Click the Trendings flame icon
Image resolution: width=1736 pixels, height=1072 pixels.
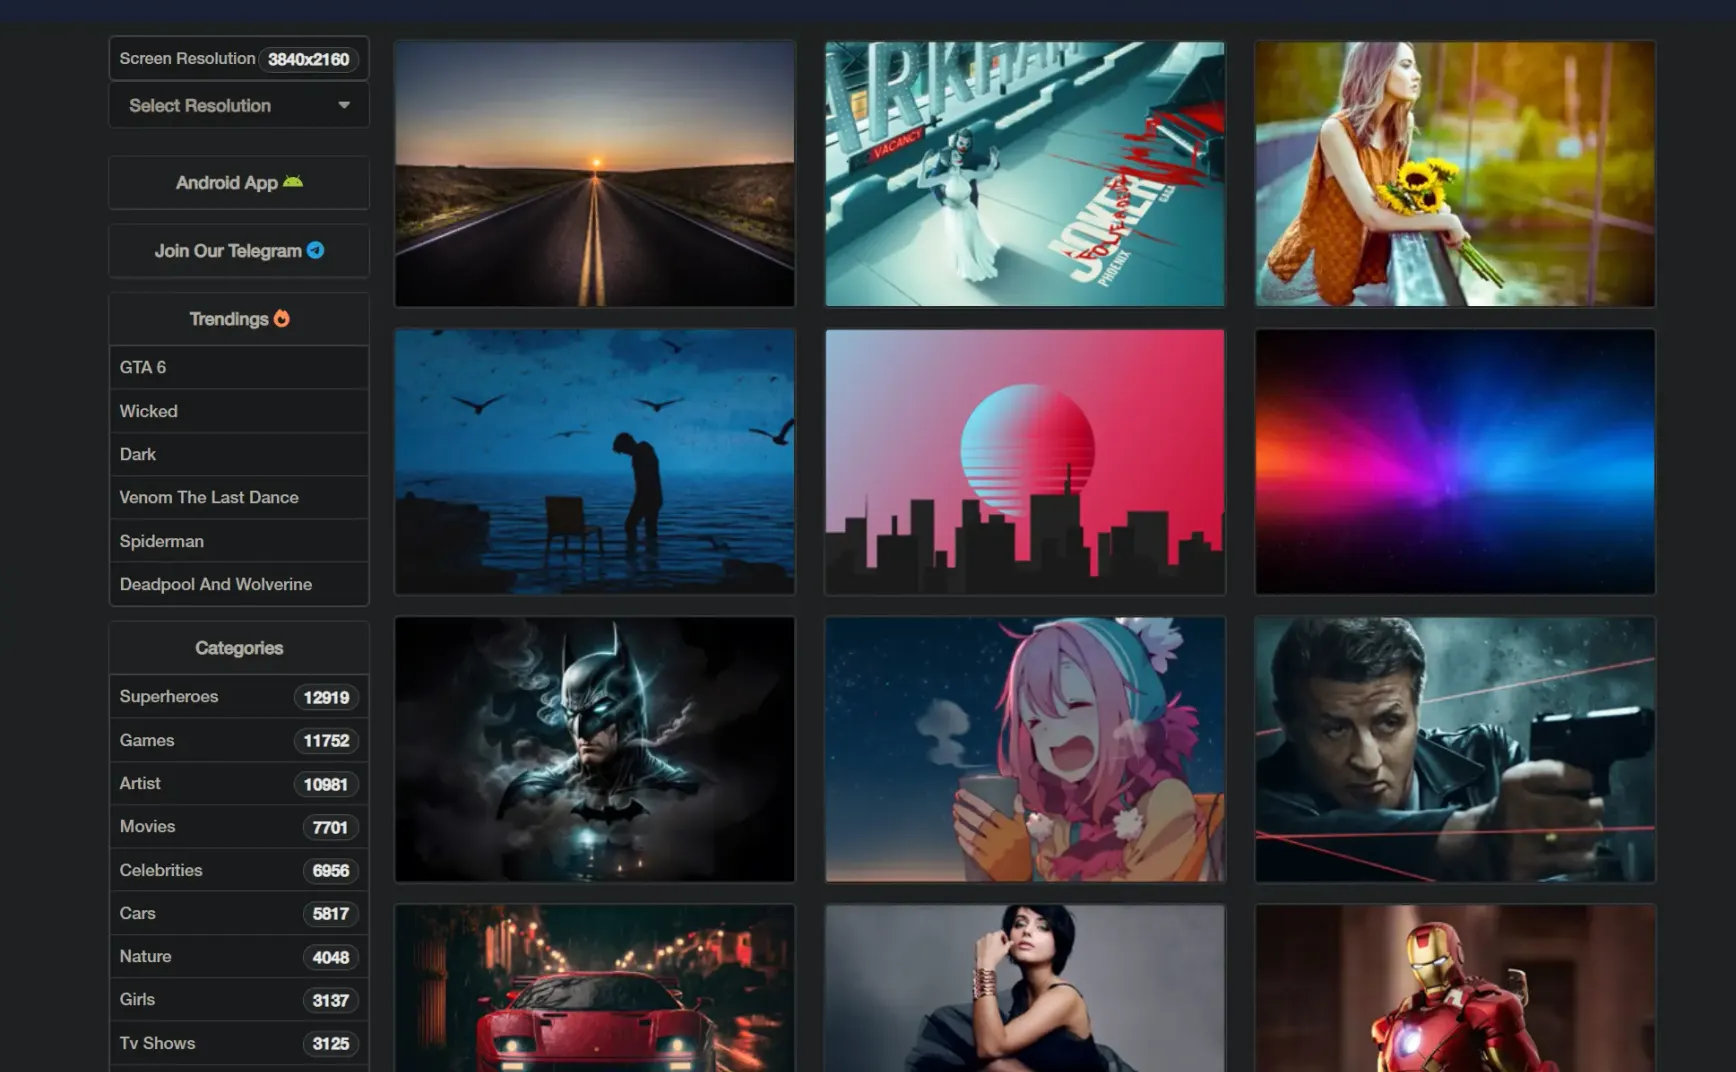point(282,318)
